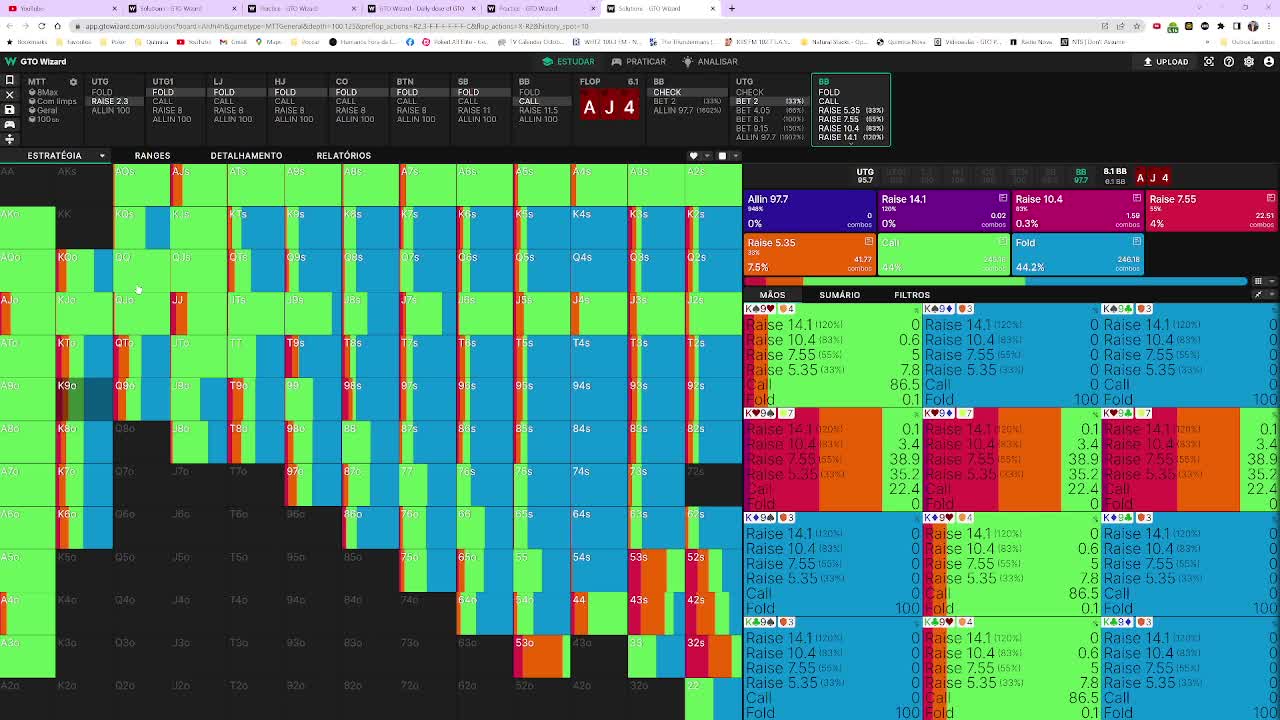This screenshot has height=720, width=1280.
Task: Click the pin/expand icon in hands panel
Action: tap(1258, 295)
